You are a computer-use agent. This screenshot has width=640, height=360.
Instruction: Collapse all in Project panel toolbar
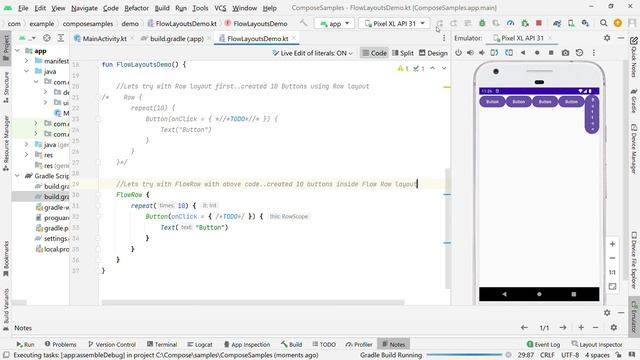pyautogui.click(x=60, y=38)
